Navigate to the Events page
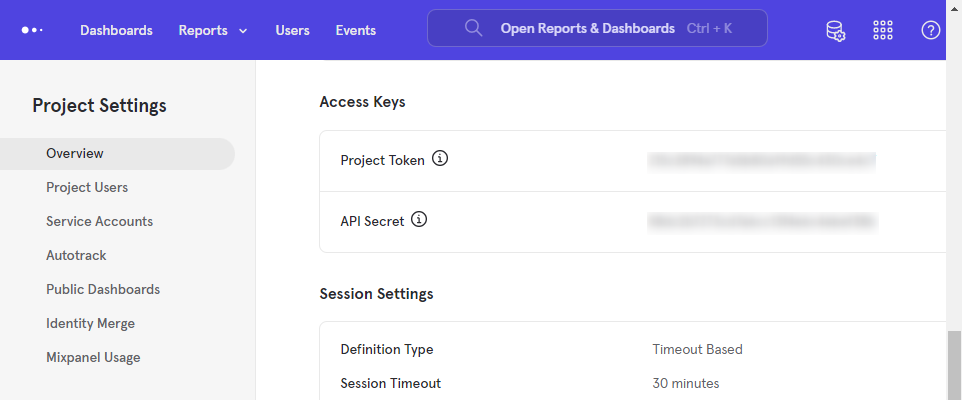Screen dimensions: 962x400 click(x=355, y=30)
